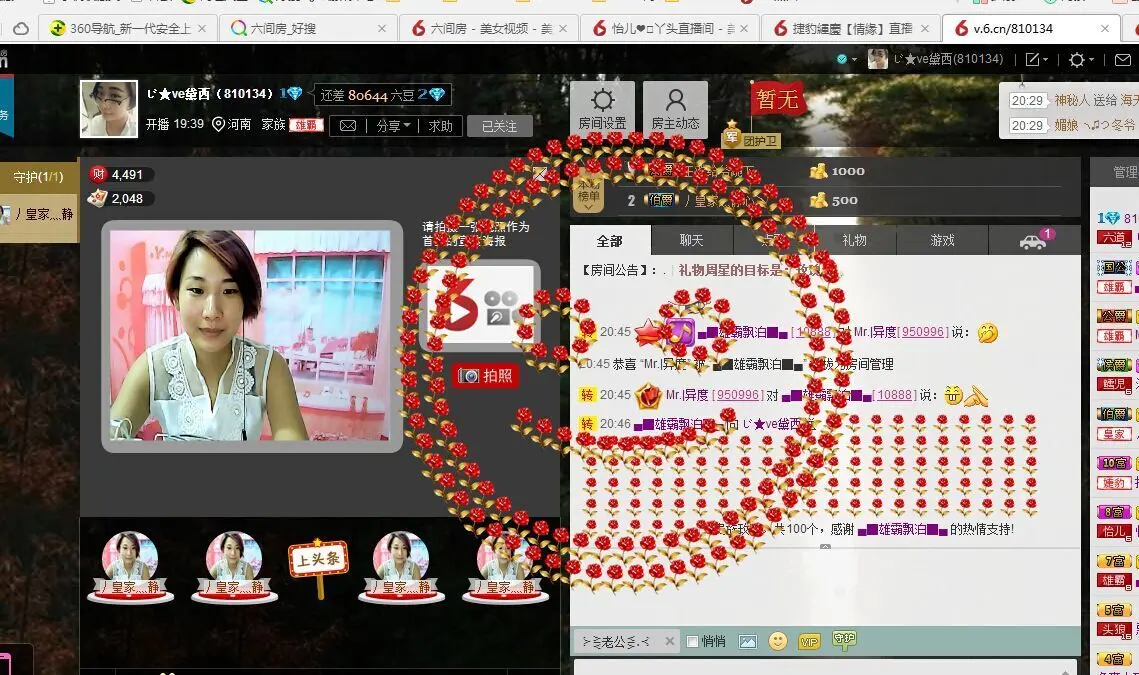This screenshot has height=675, width=1139.
Task: Click the third 皇家...静 seat avatar right of 上头条
Action: (401, 567)
